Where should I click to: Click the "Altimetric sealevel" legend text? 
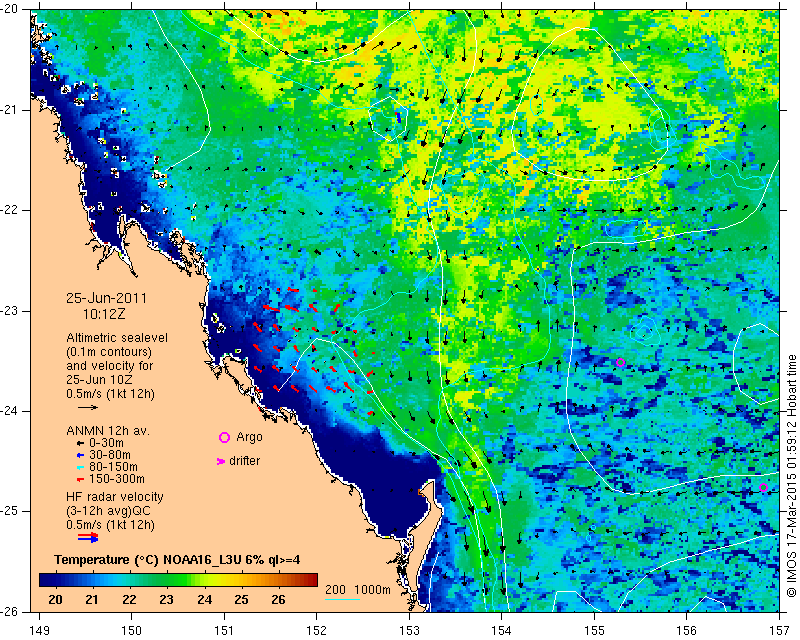(117, 338)
